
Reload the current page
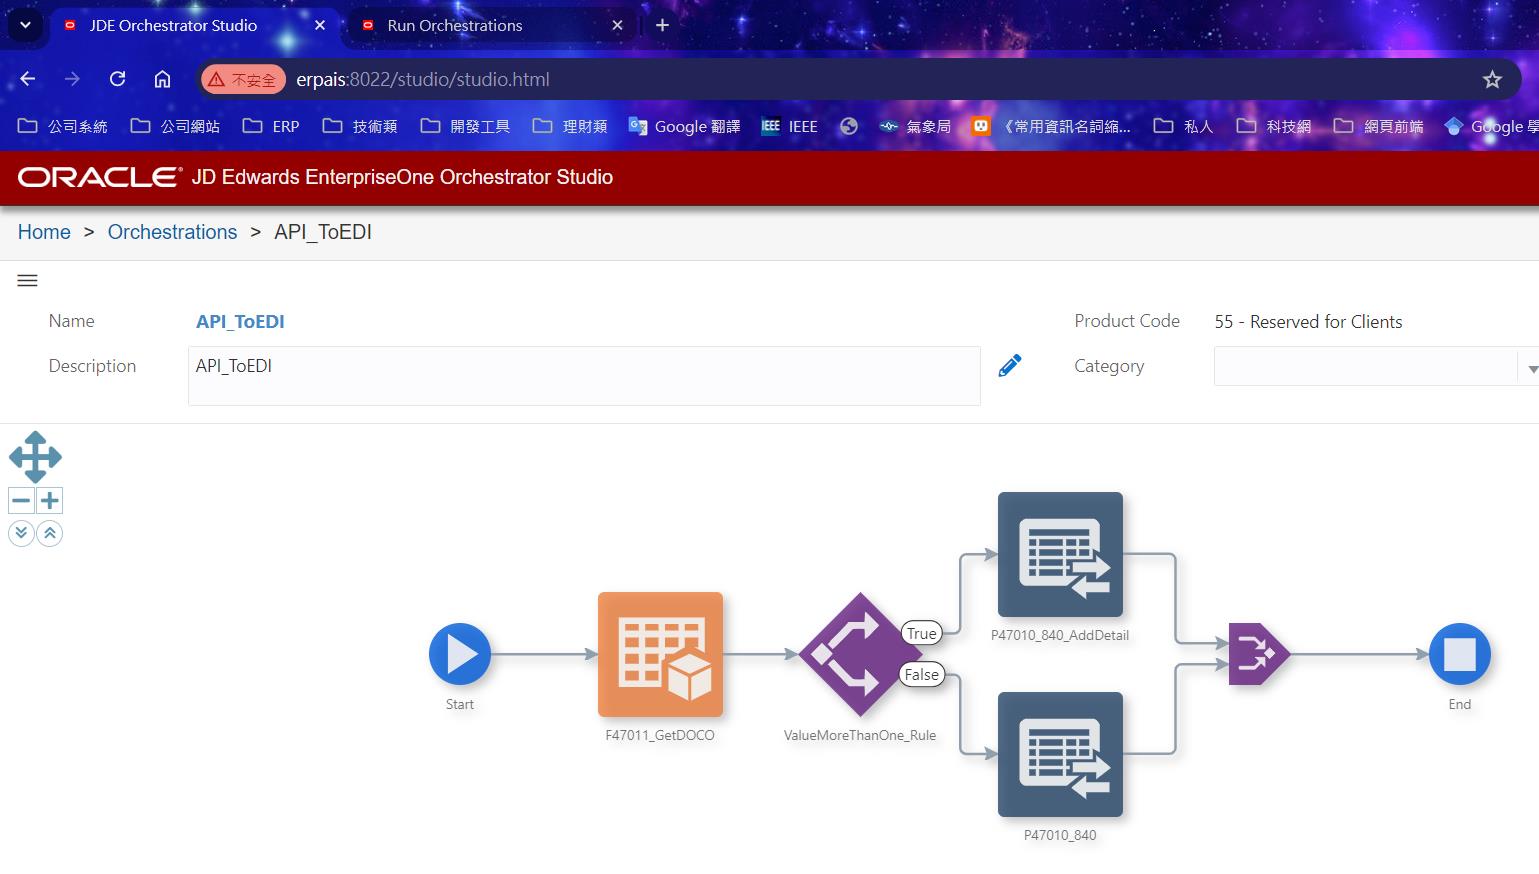(117, 79)
